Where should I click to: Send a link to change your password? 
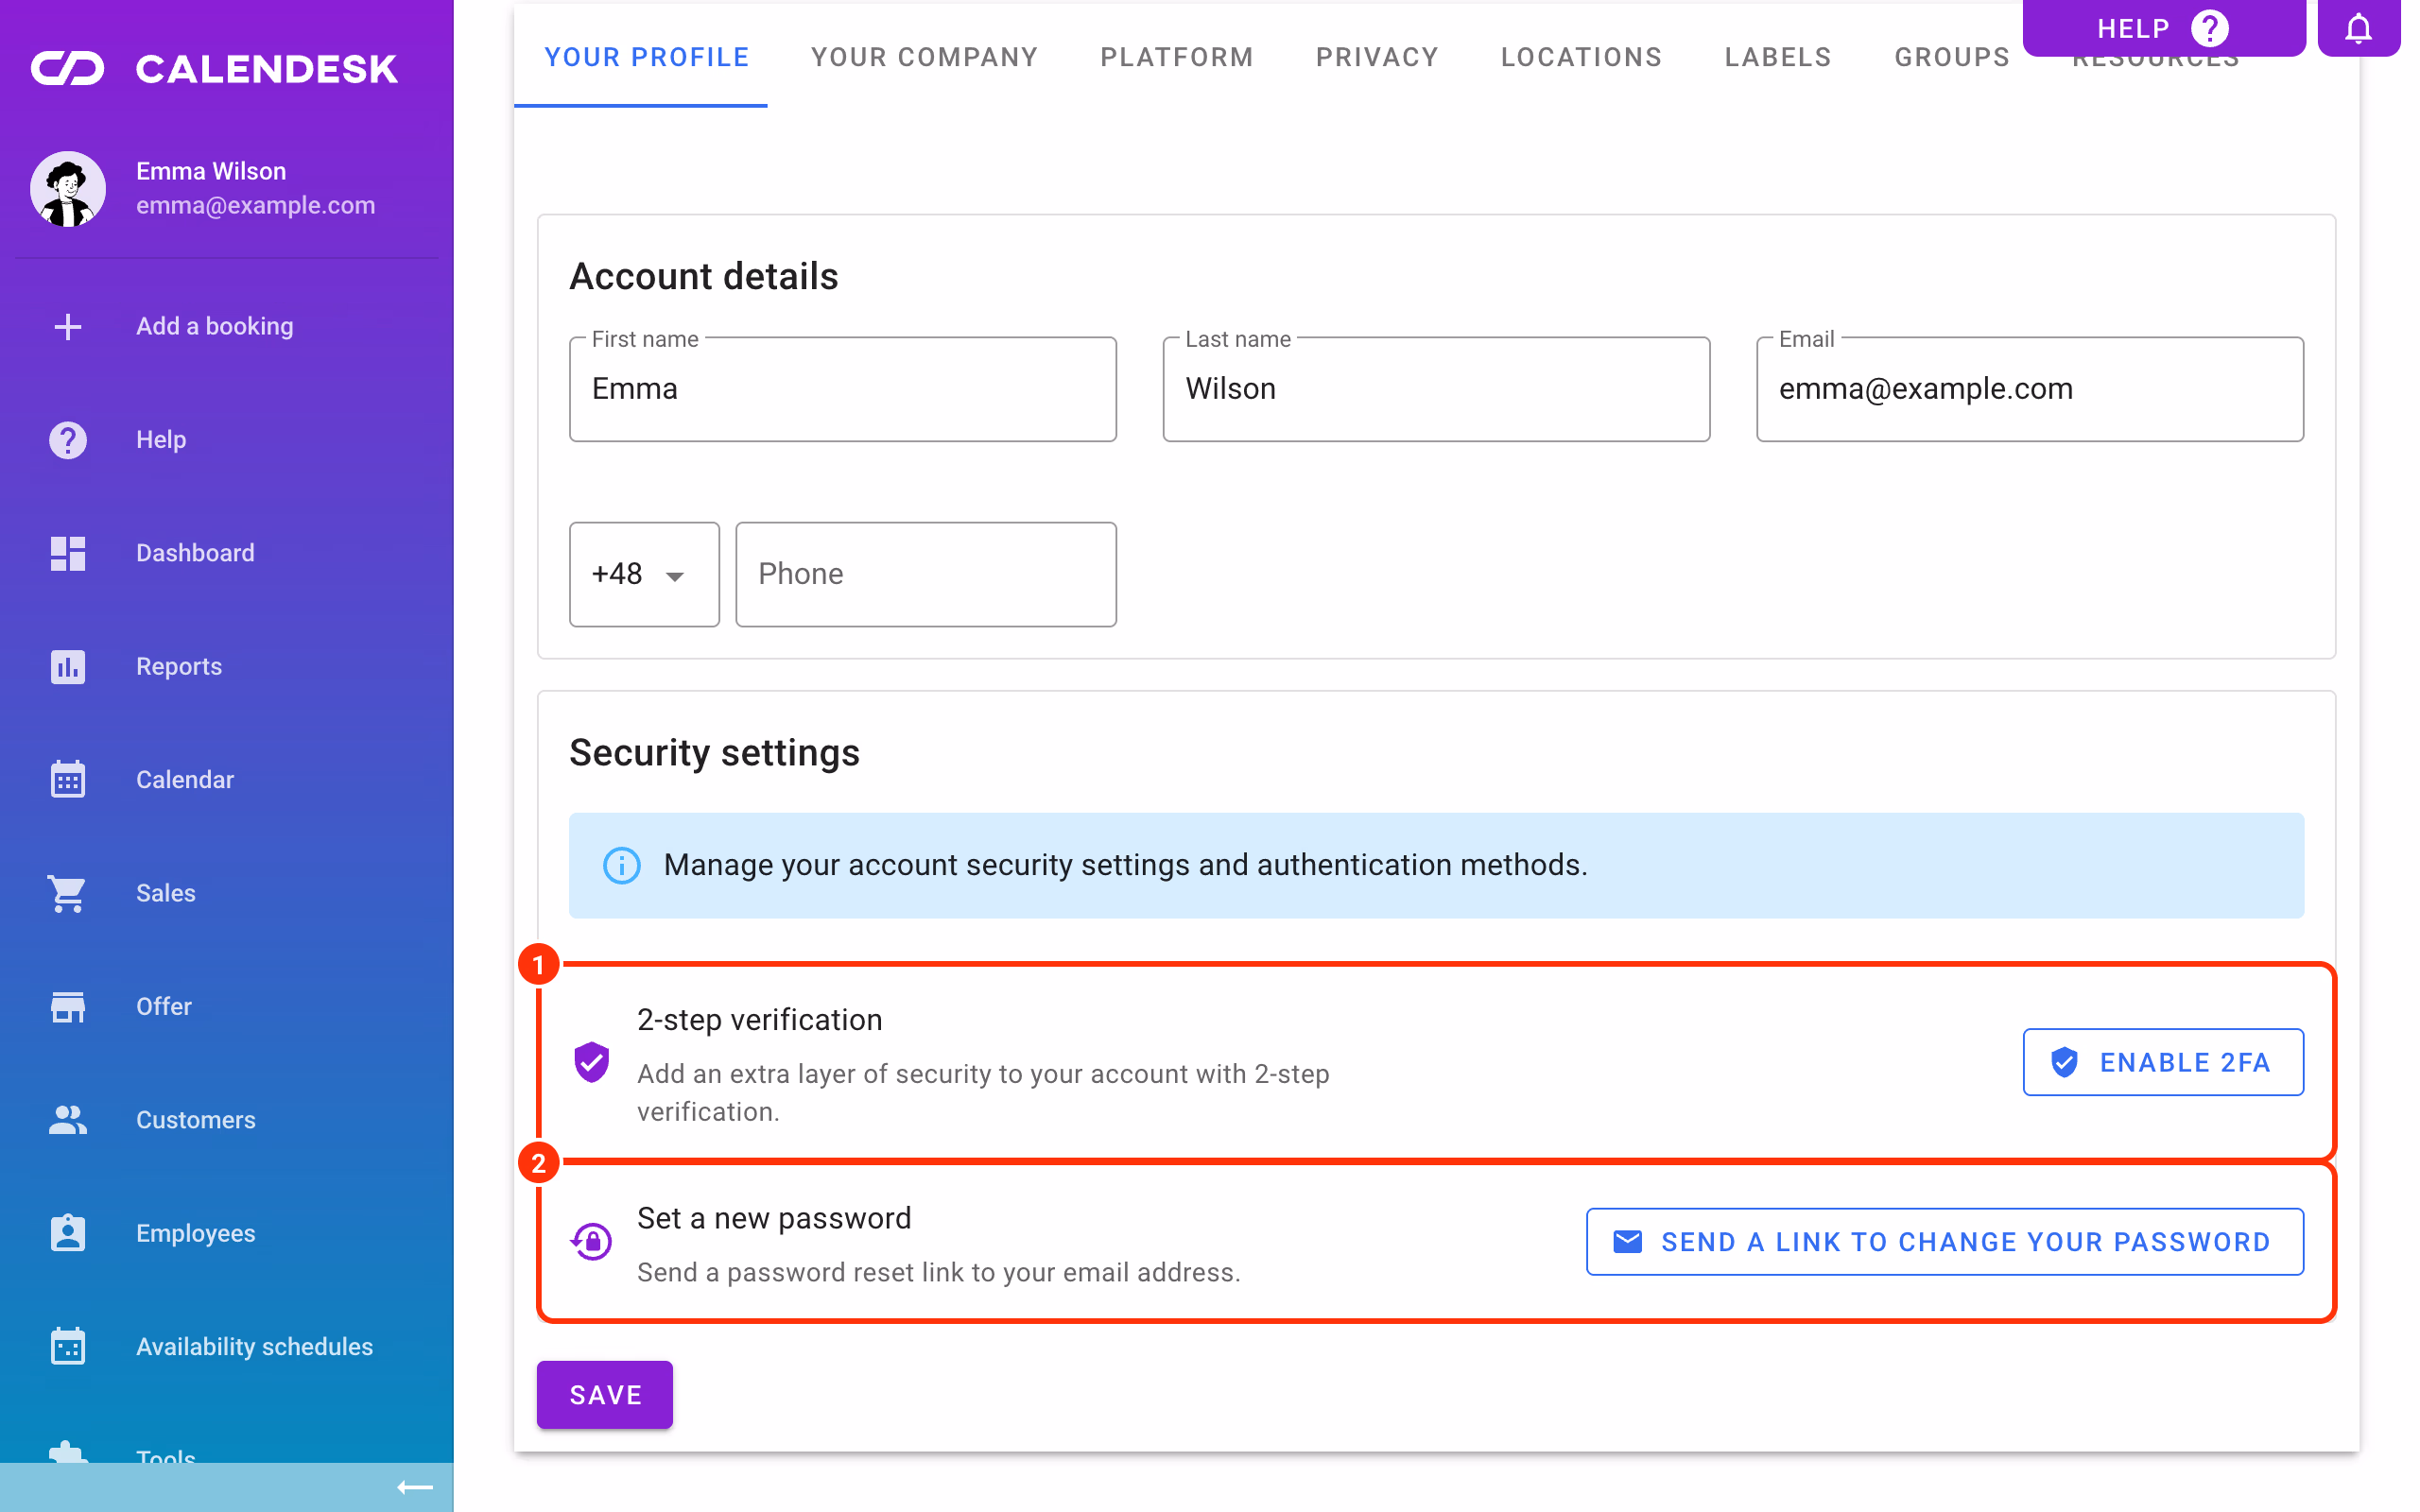click(1945, 1242)
